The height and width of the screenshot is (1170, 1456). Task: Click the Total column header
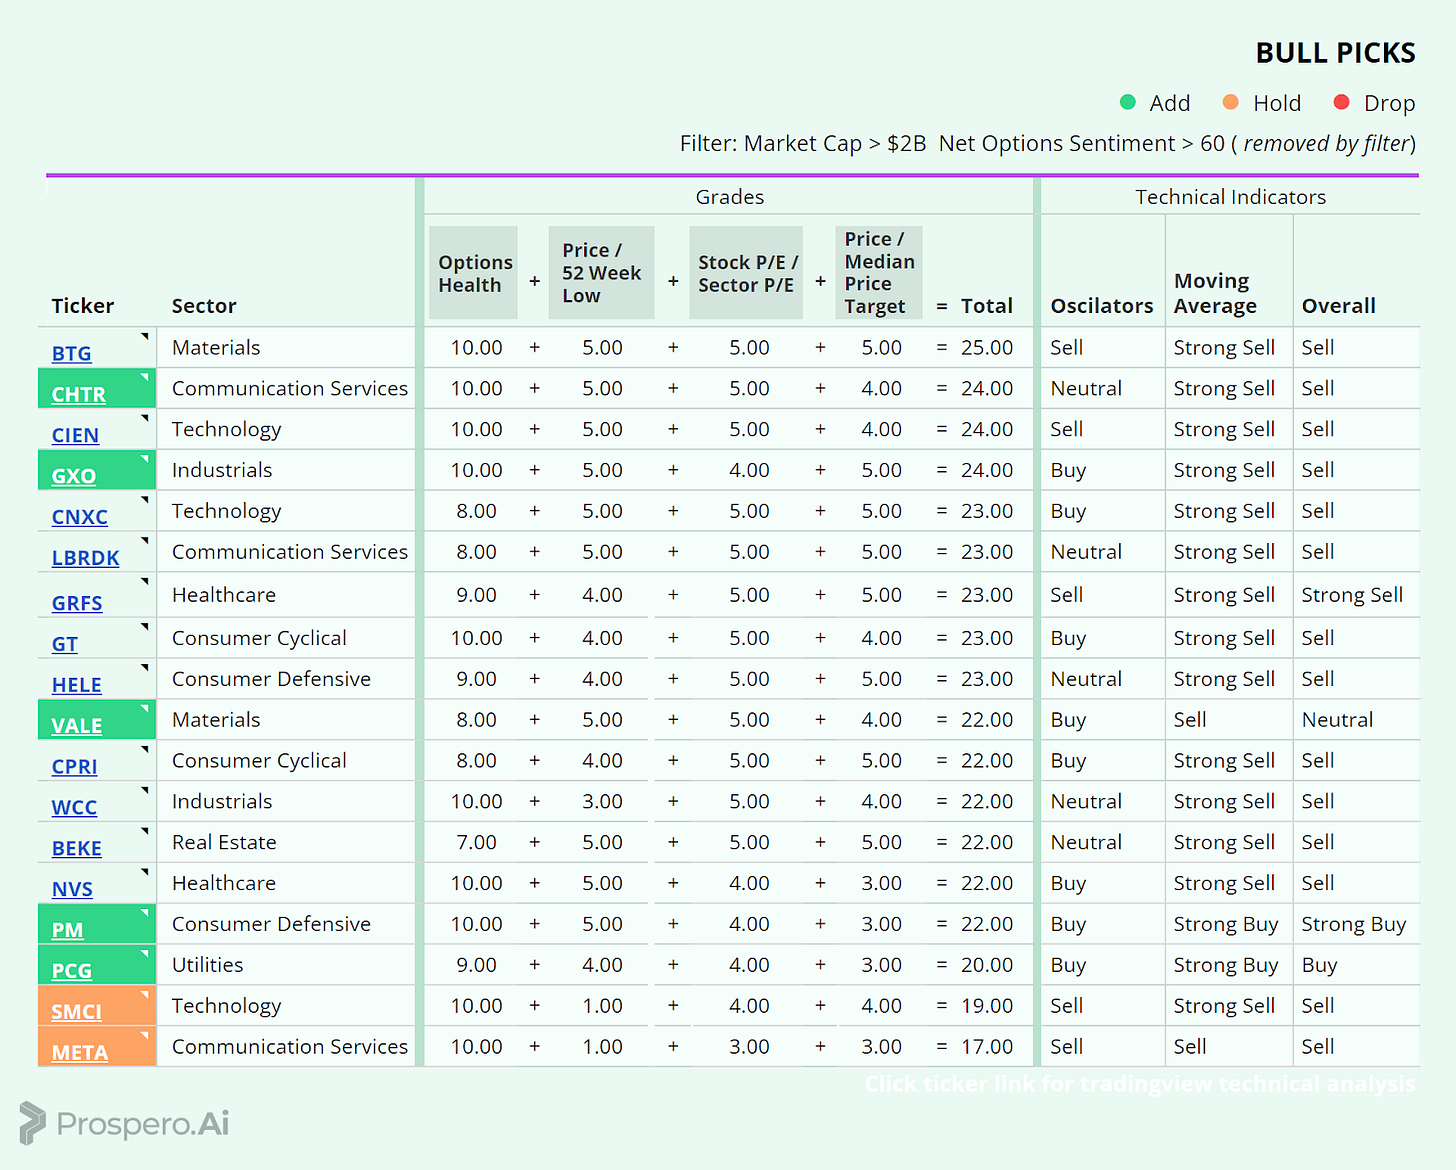tap(986, 306)
